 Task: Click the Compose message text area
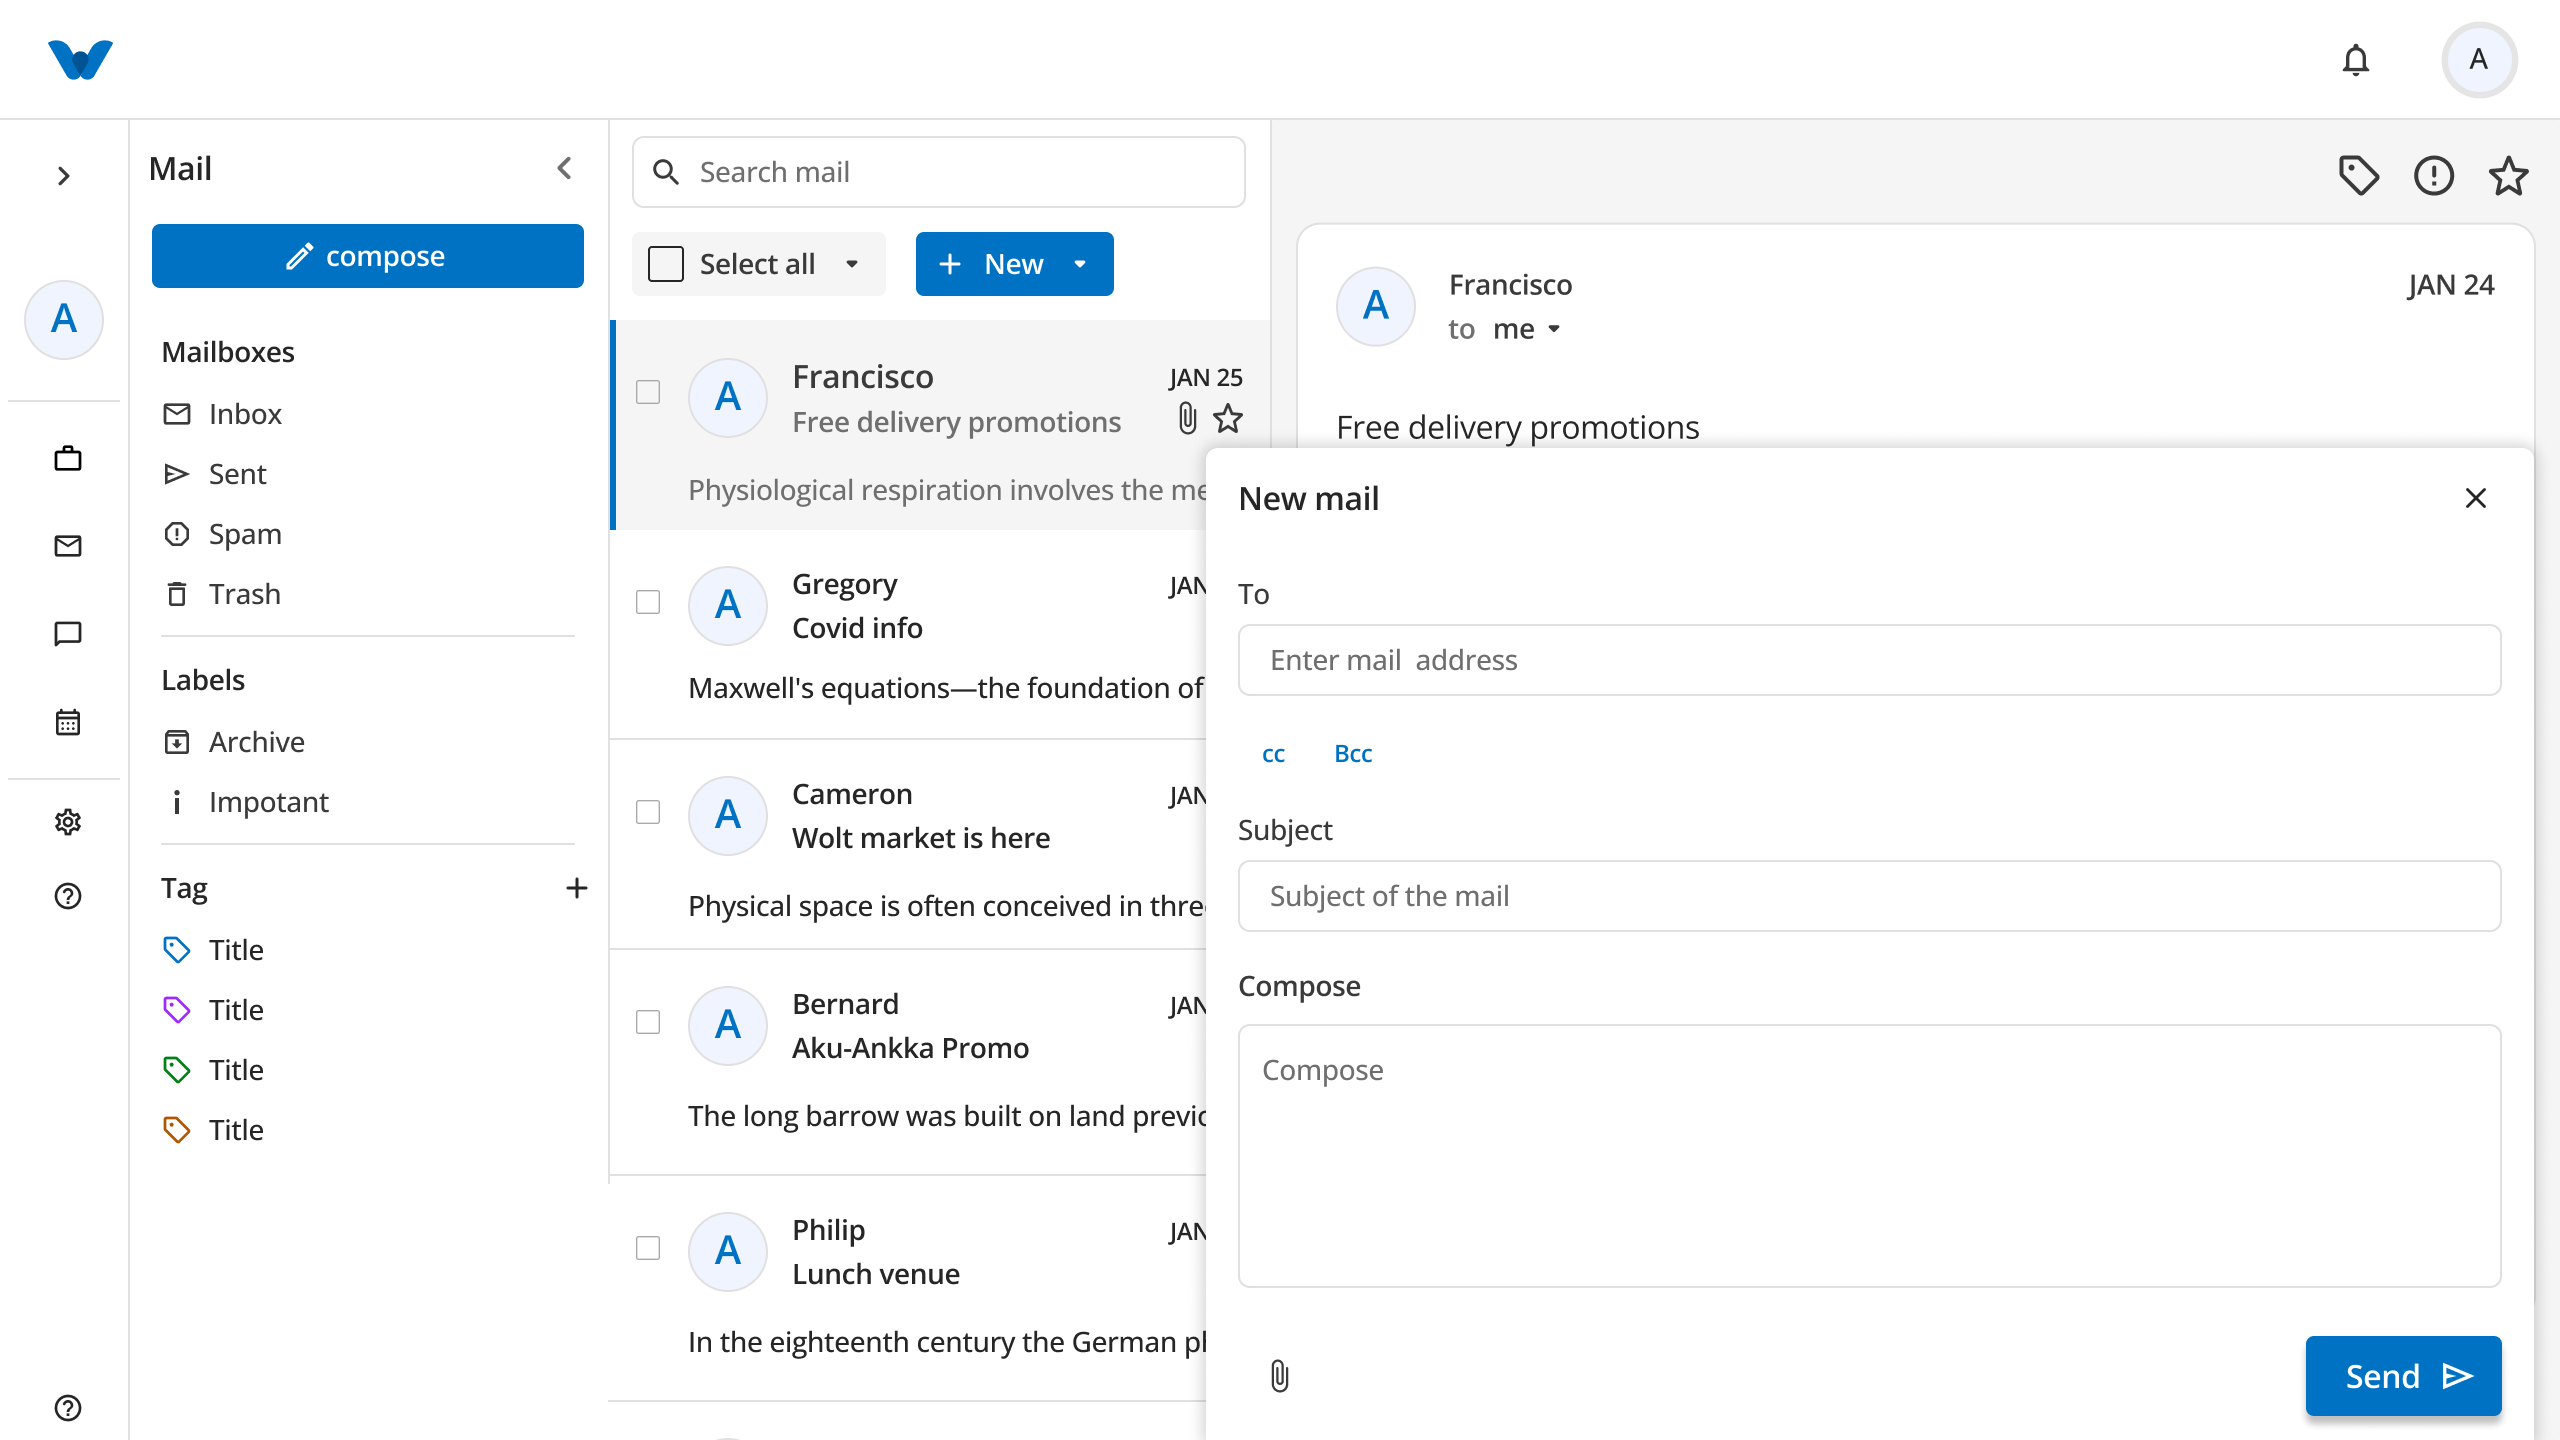coord(1869,1156)
